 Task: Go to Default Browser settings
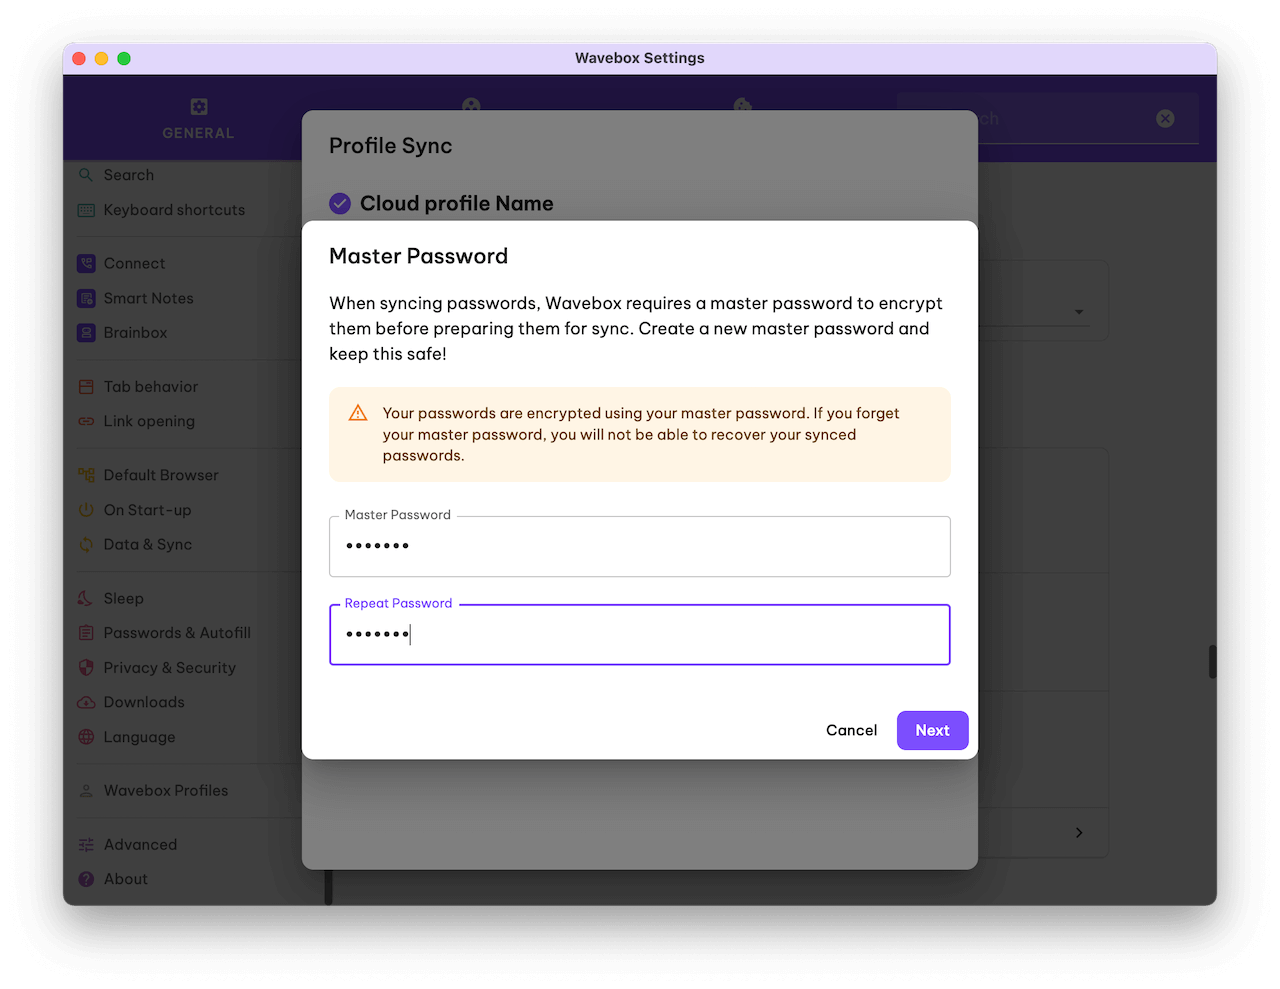161,475
